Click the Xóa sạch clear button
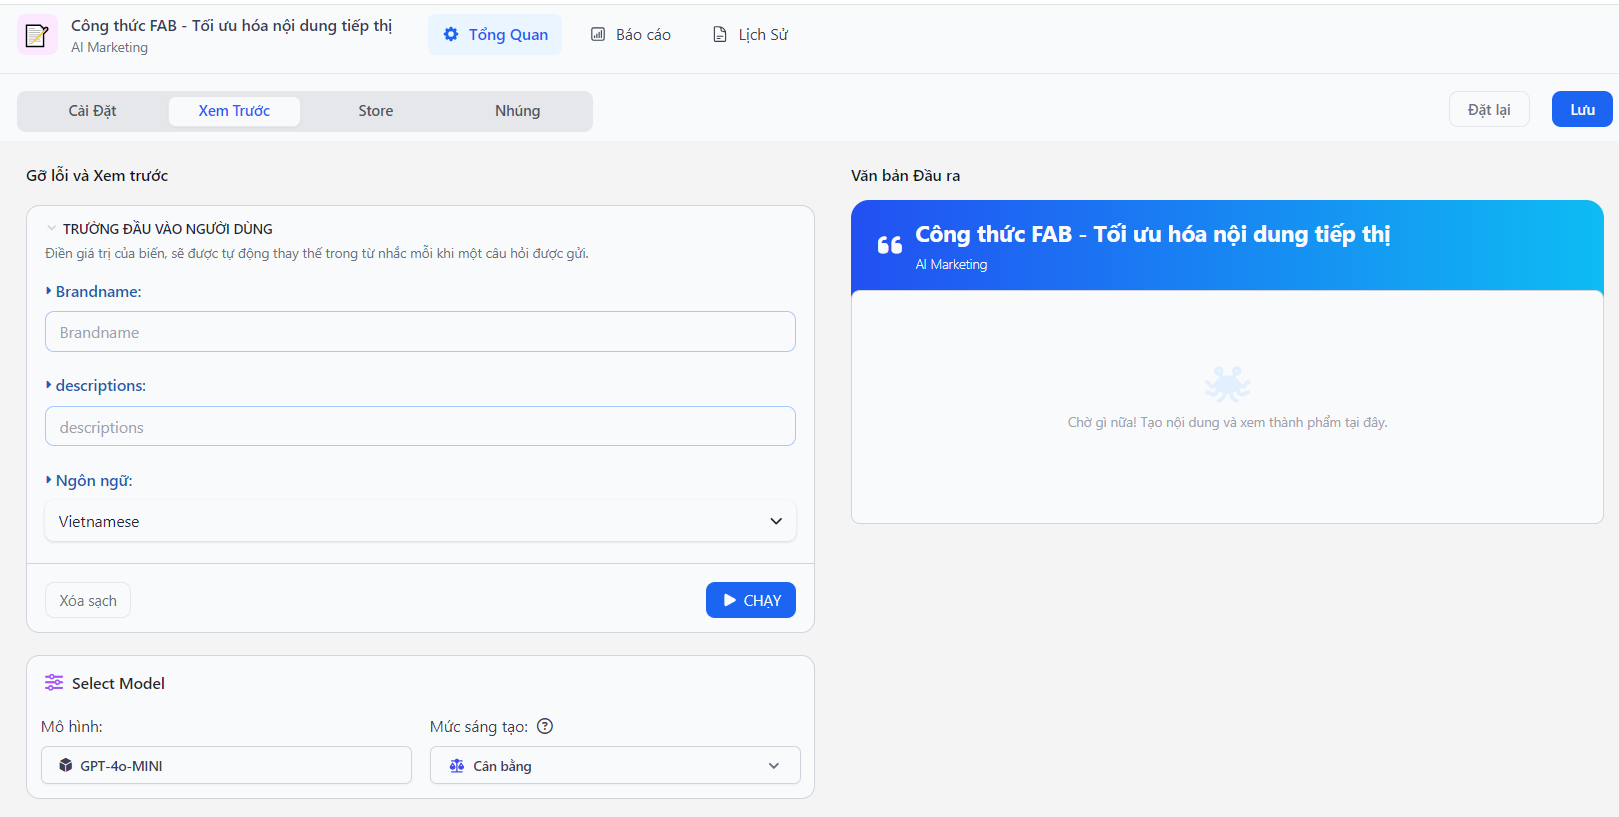Image resolution: width=1619 pixels, height=817 pixels. coord(88,600)
